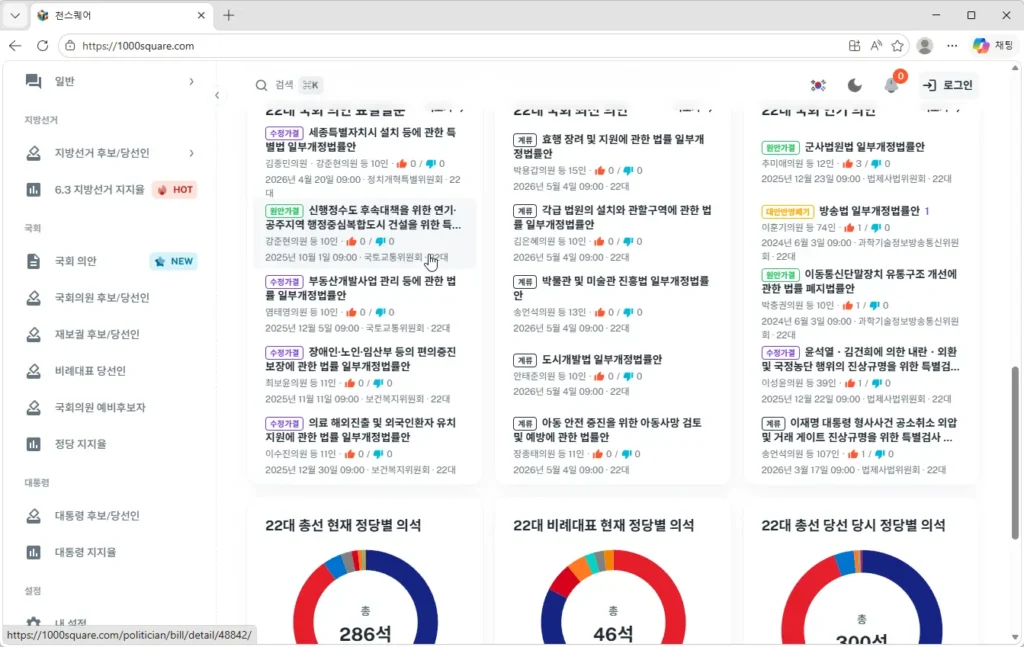
Task: Open bill 효행 장려 및 지원에 관한 법률
Action: pos(609,146)
